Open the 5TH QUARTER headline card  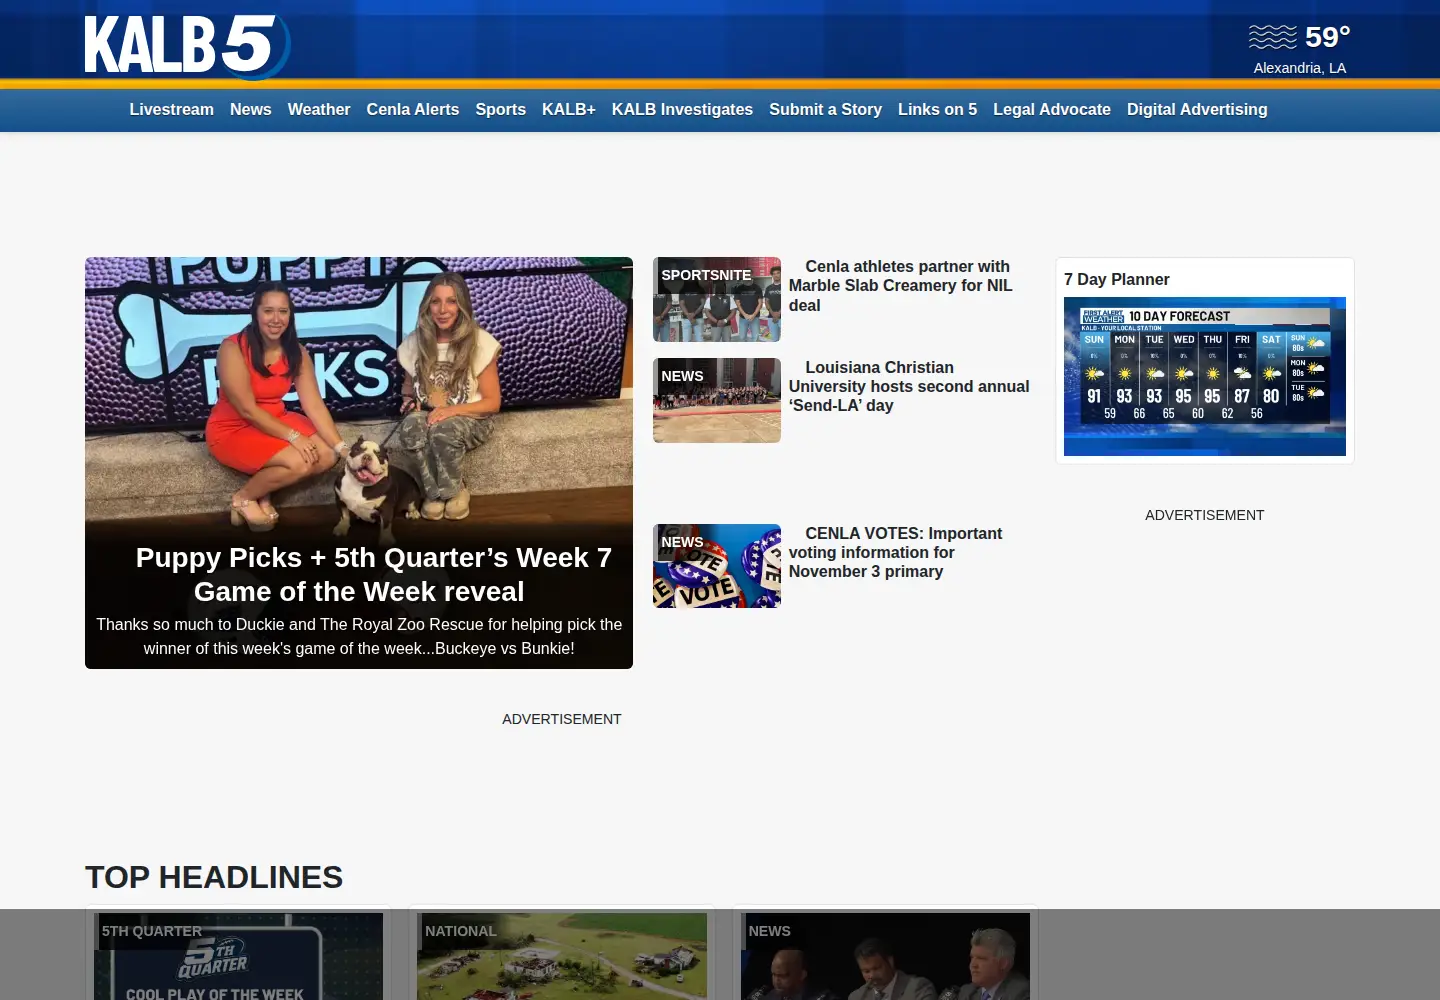[x=238, y=956]
